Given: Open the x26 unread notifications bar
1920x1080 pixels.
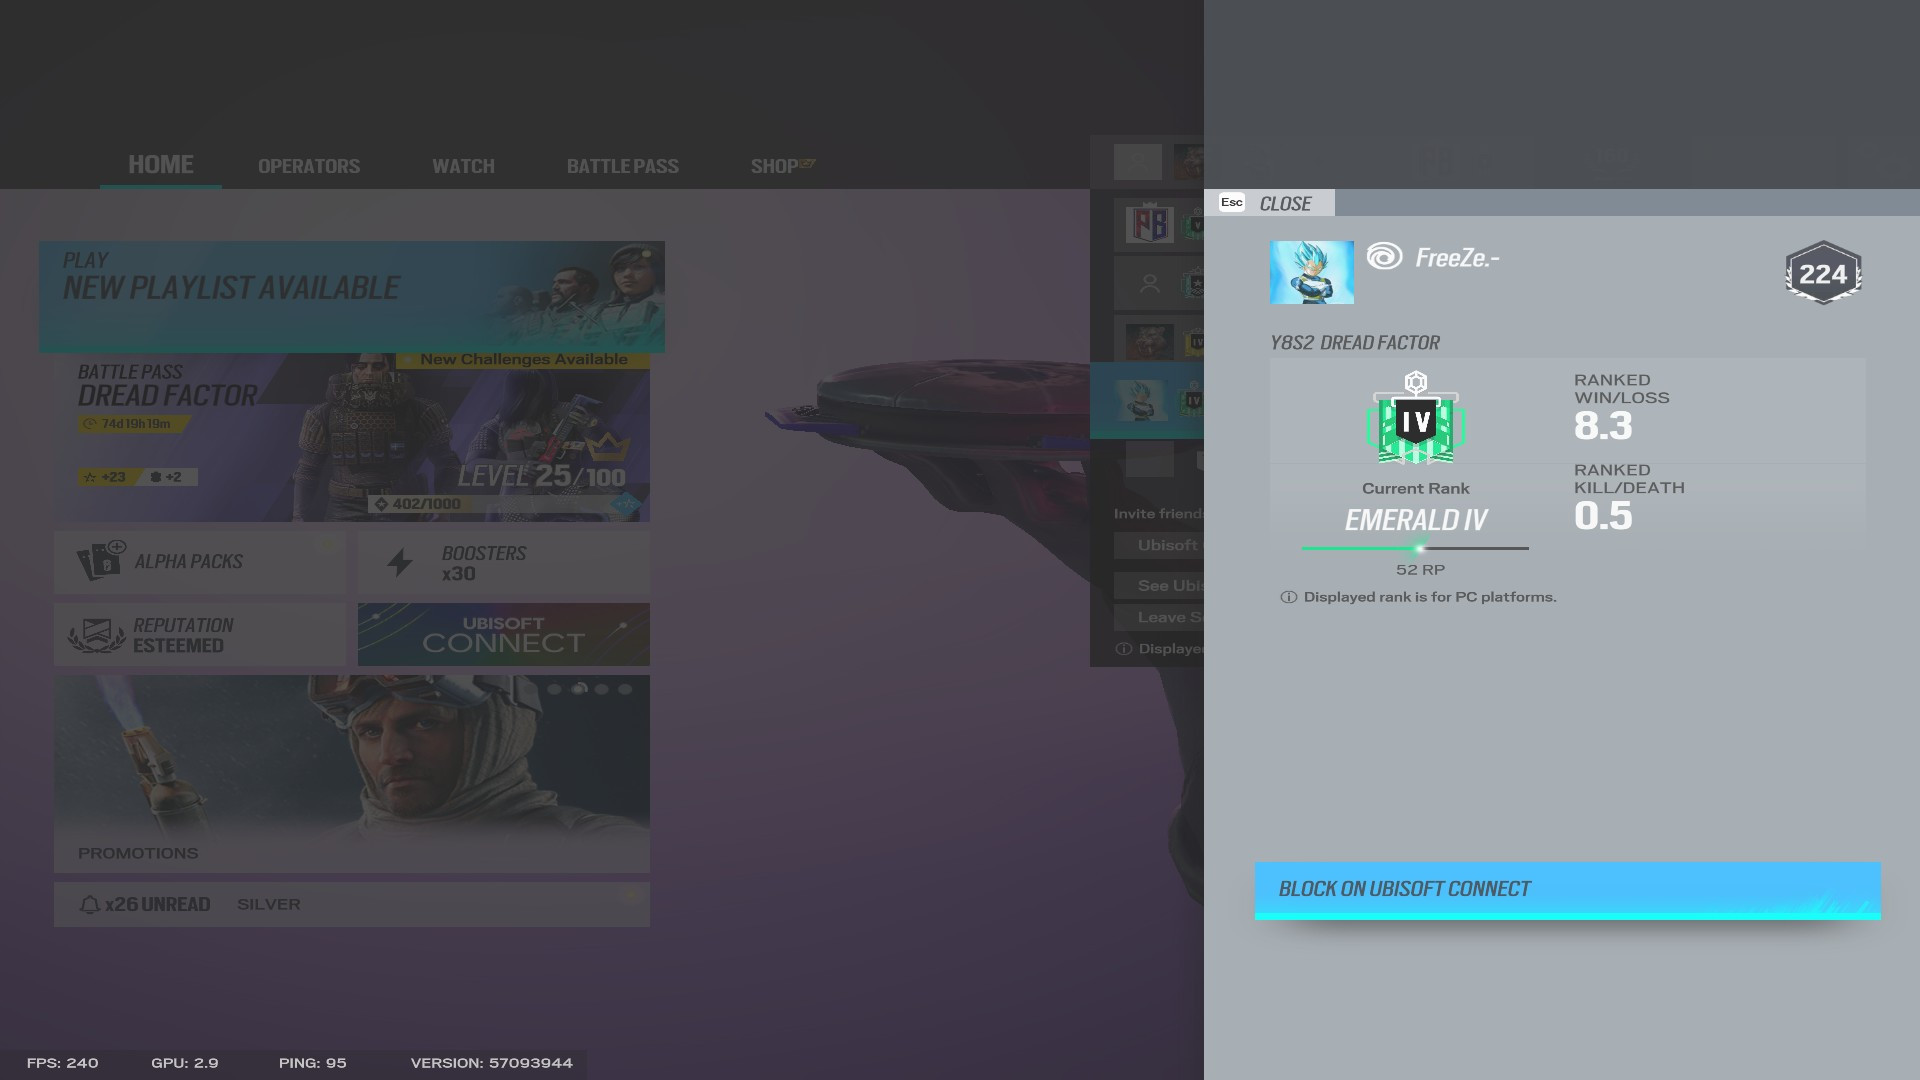Looking at the screenshot, I should click(x=352, y=904).
